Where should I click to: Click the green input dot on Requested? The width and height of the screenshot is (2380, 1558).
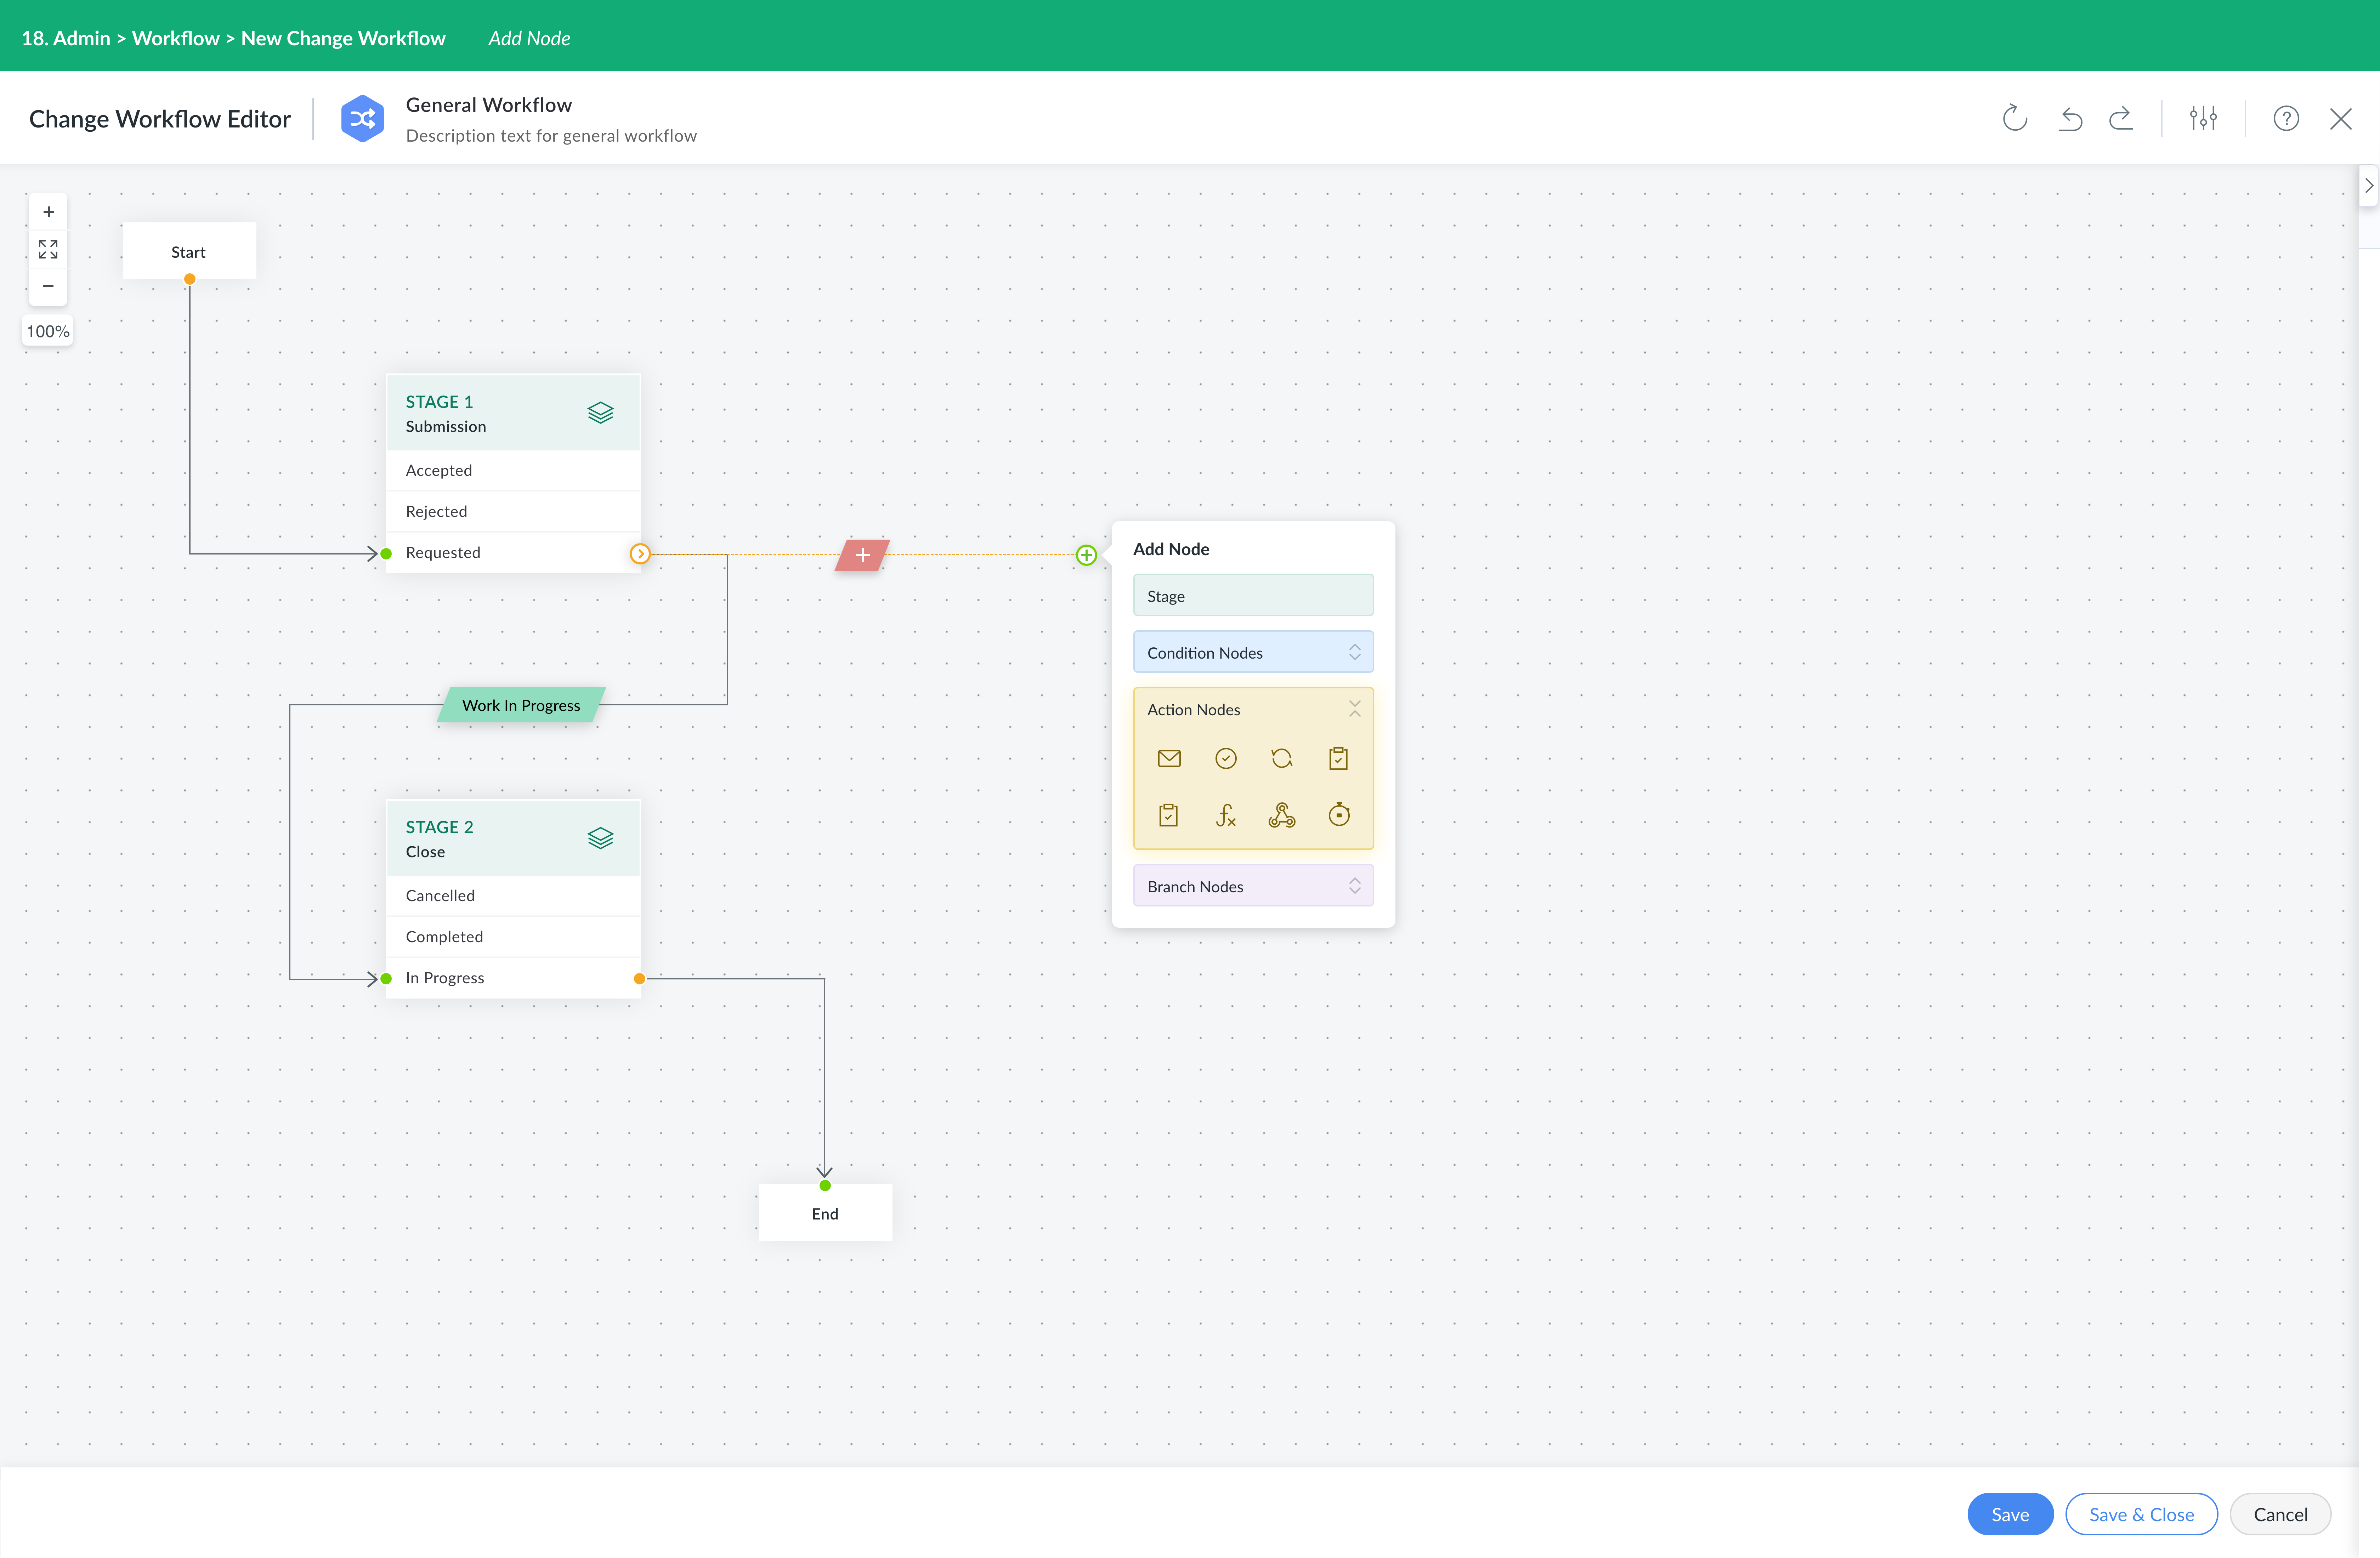(x=386, y=554)
